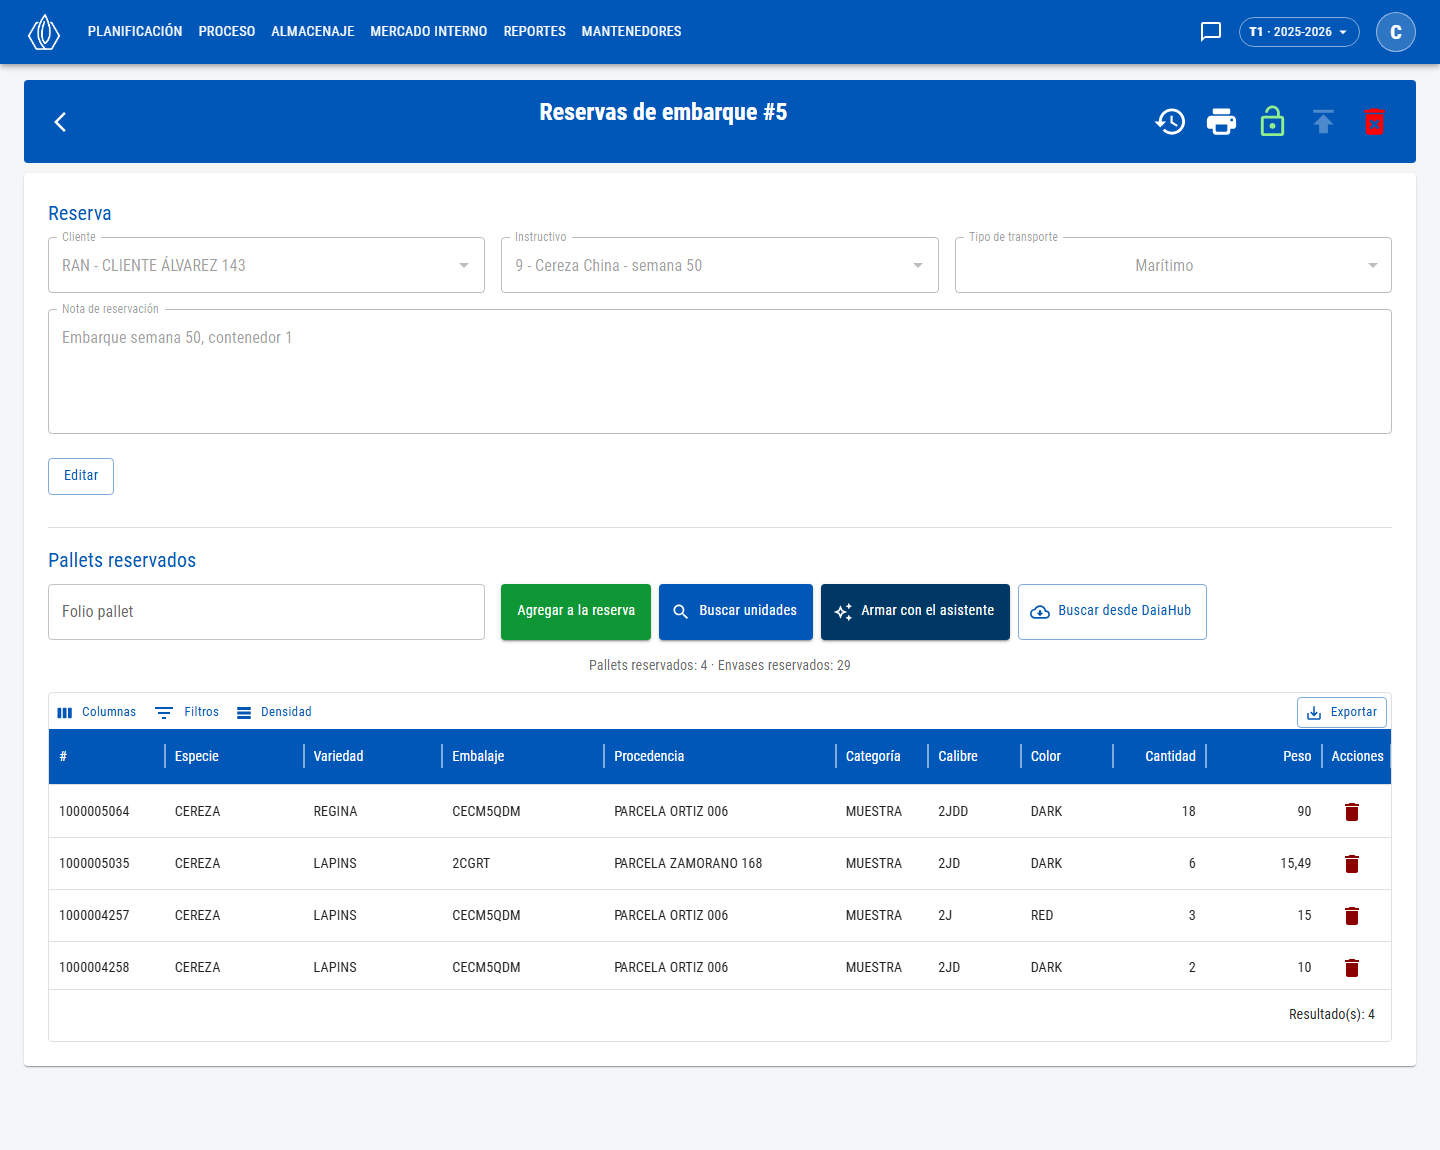Select cell PARCELA ZAMORANO 168
The width and height of the screenshot is (1440, 1150).
click(688, 864)
